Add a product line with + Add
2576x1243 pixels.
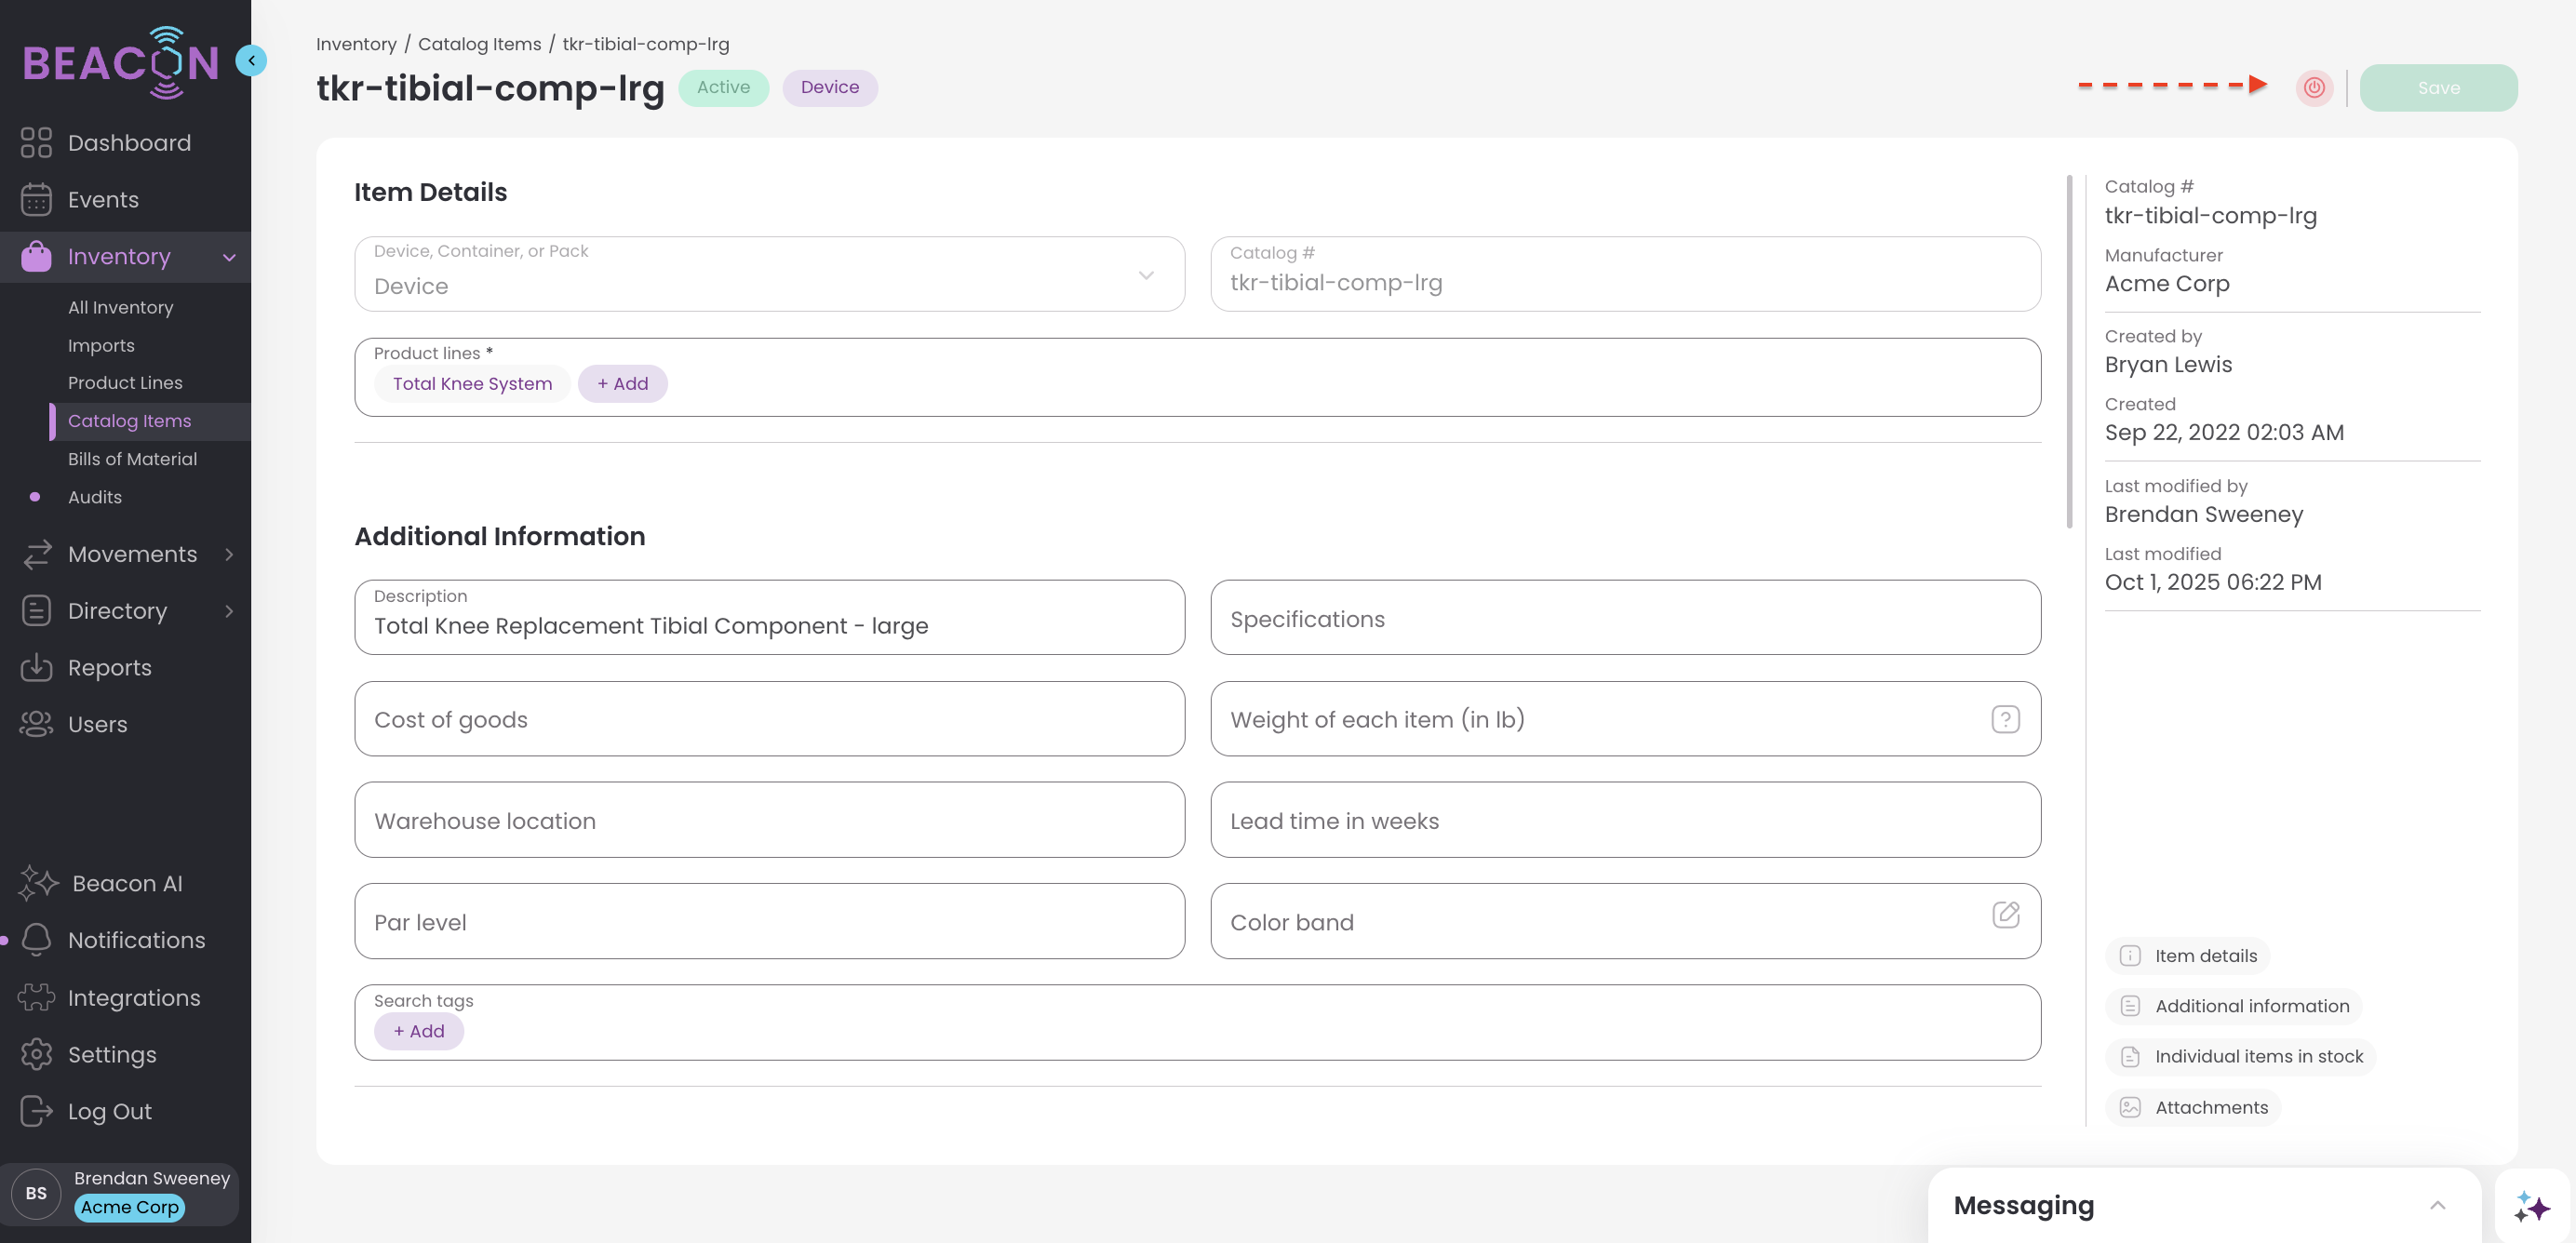click(x=622, y=384)
